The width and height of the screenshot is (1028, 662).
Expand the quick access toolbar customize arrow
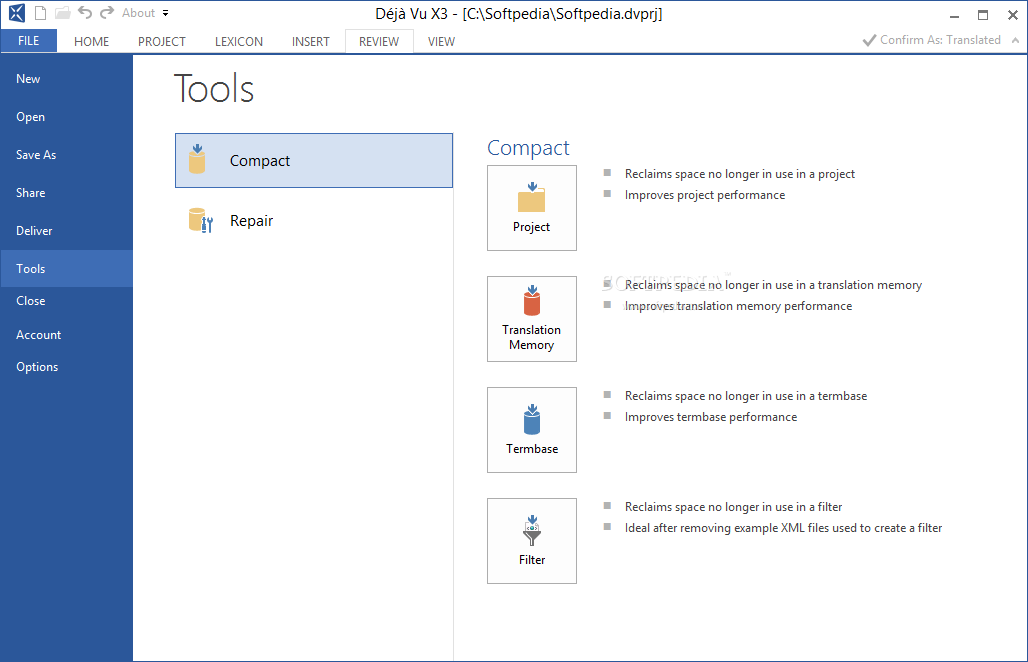point(165,13)
